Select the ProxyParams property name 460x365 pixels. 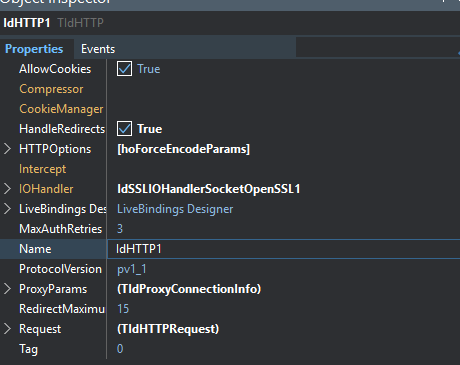tap(53, 289)
